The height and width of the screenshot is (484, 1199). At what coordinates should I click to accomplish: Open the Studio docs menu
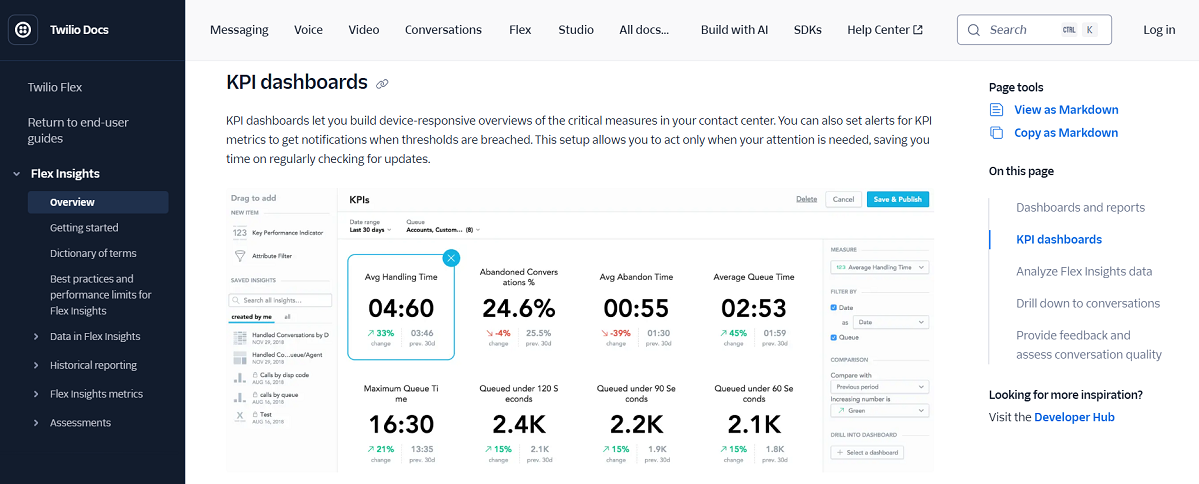pos(576,30)
